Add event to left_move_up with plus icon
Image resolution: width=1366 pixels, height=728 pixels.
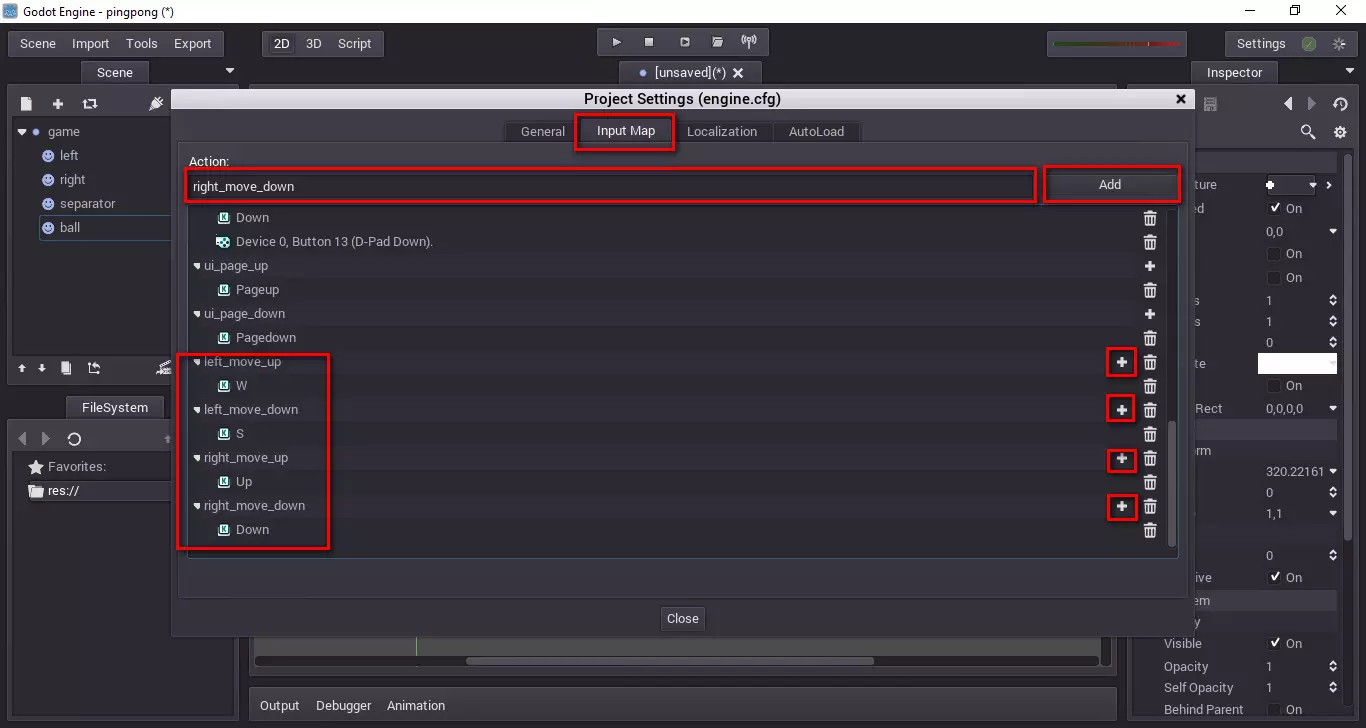coord(1121,362)
